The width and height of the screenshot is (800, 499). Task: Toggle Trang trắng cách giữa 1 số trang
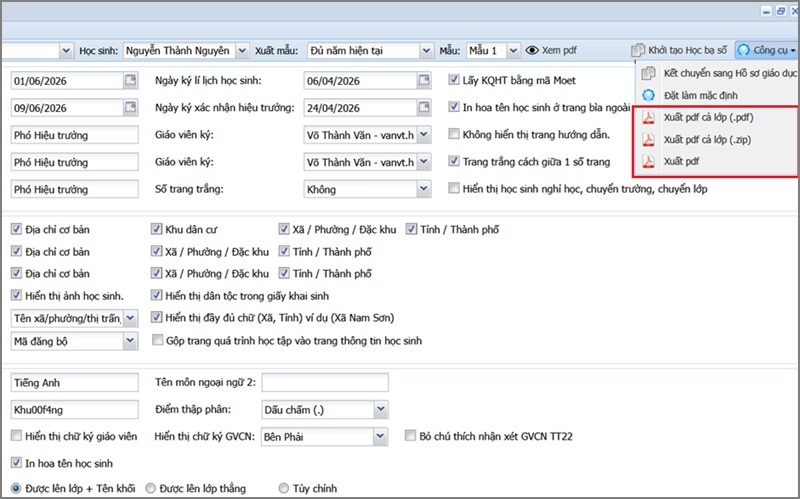(x=454, y=161)
